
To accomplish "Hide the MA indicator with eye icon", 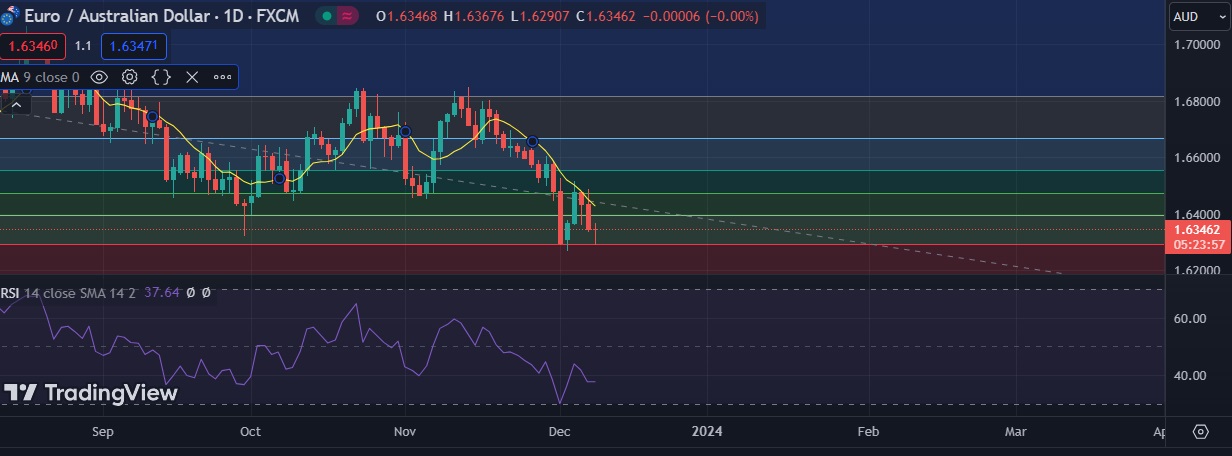I will click(99, 77).
